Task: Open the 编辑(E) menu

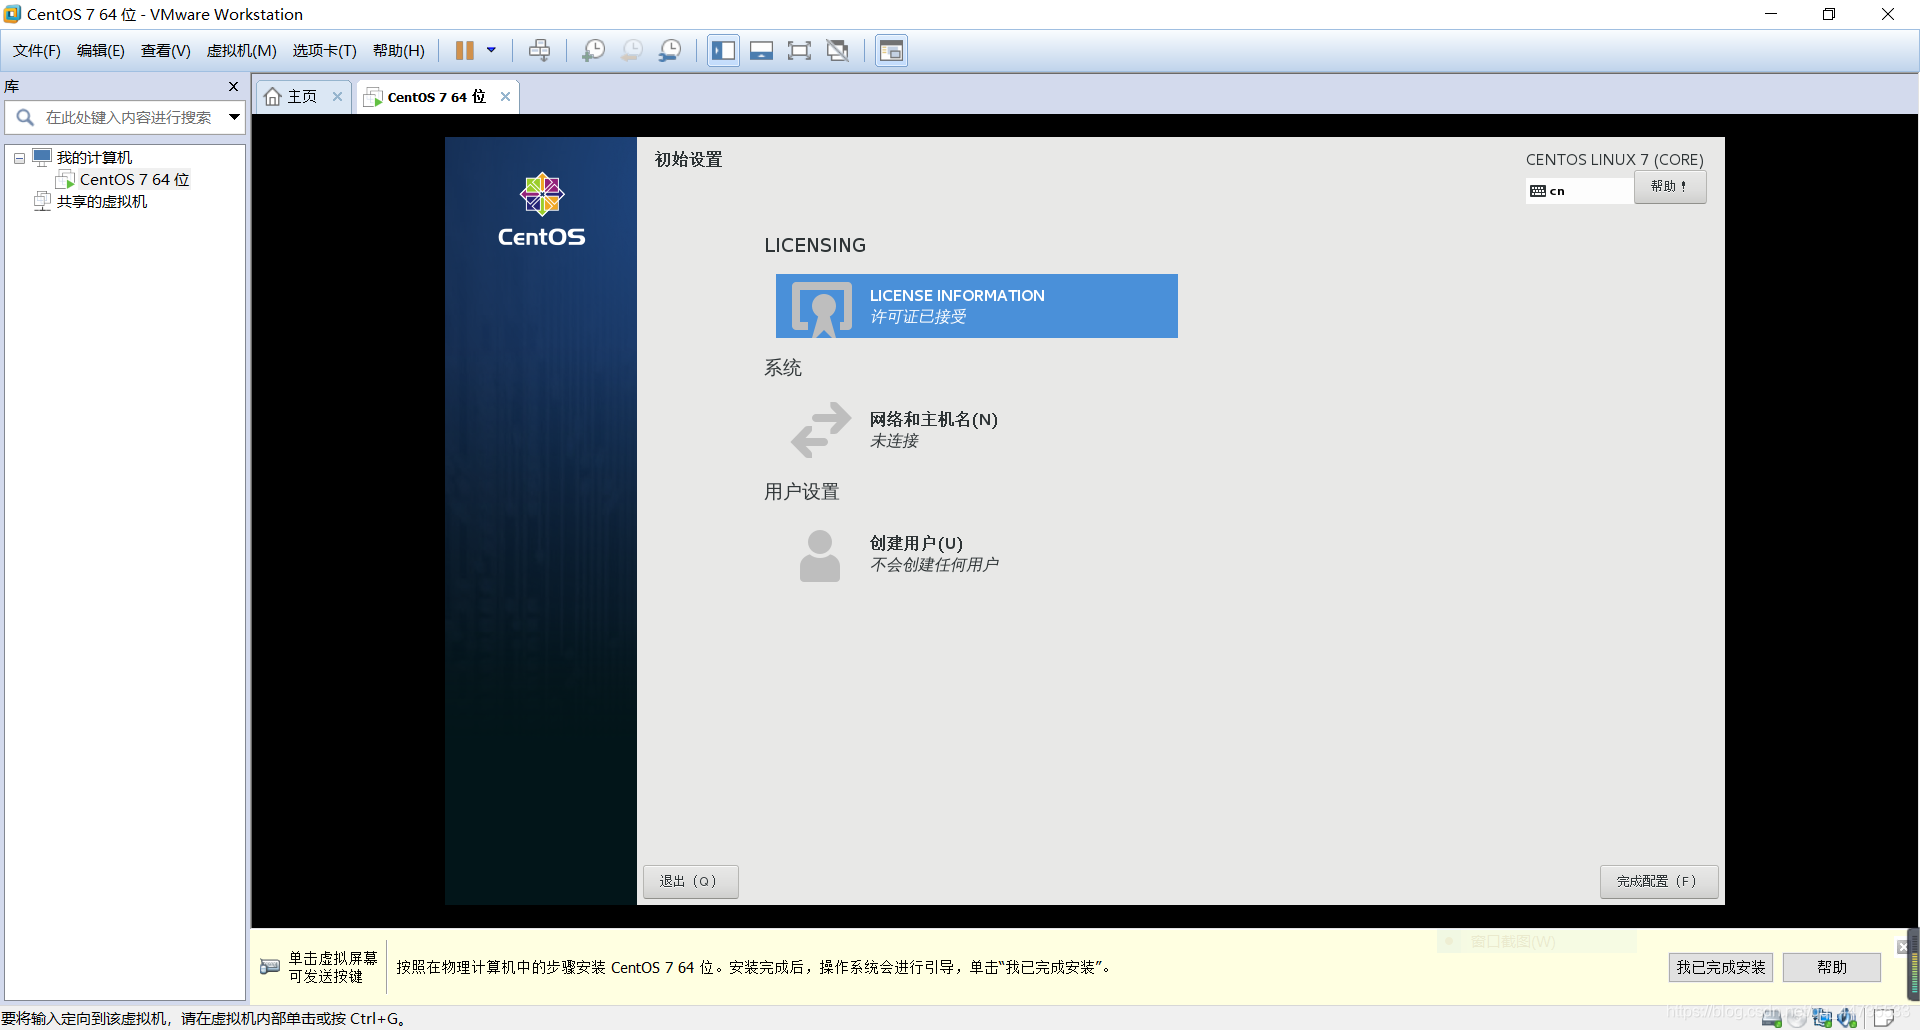Action: (101, 51)
